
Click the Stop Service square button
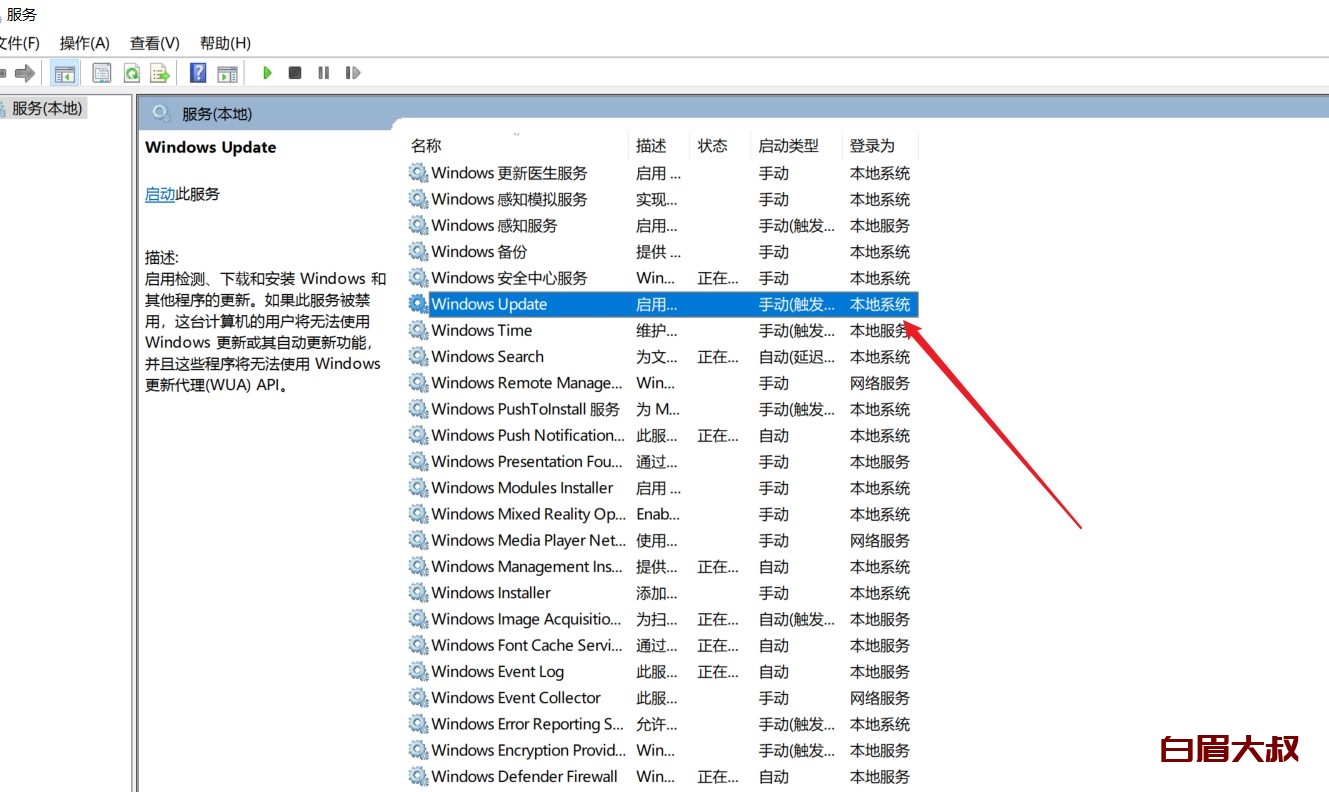295,73
